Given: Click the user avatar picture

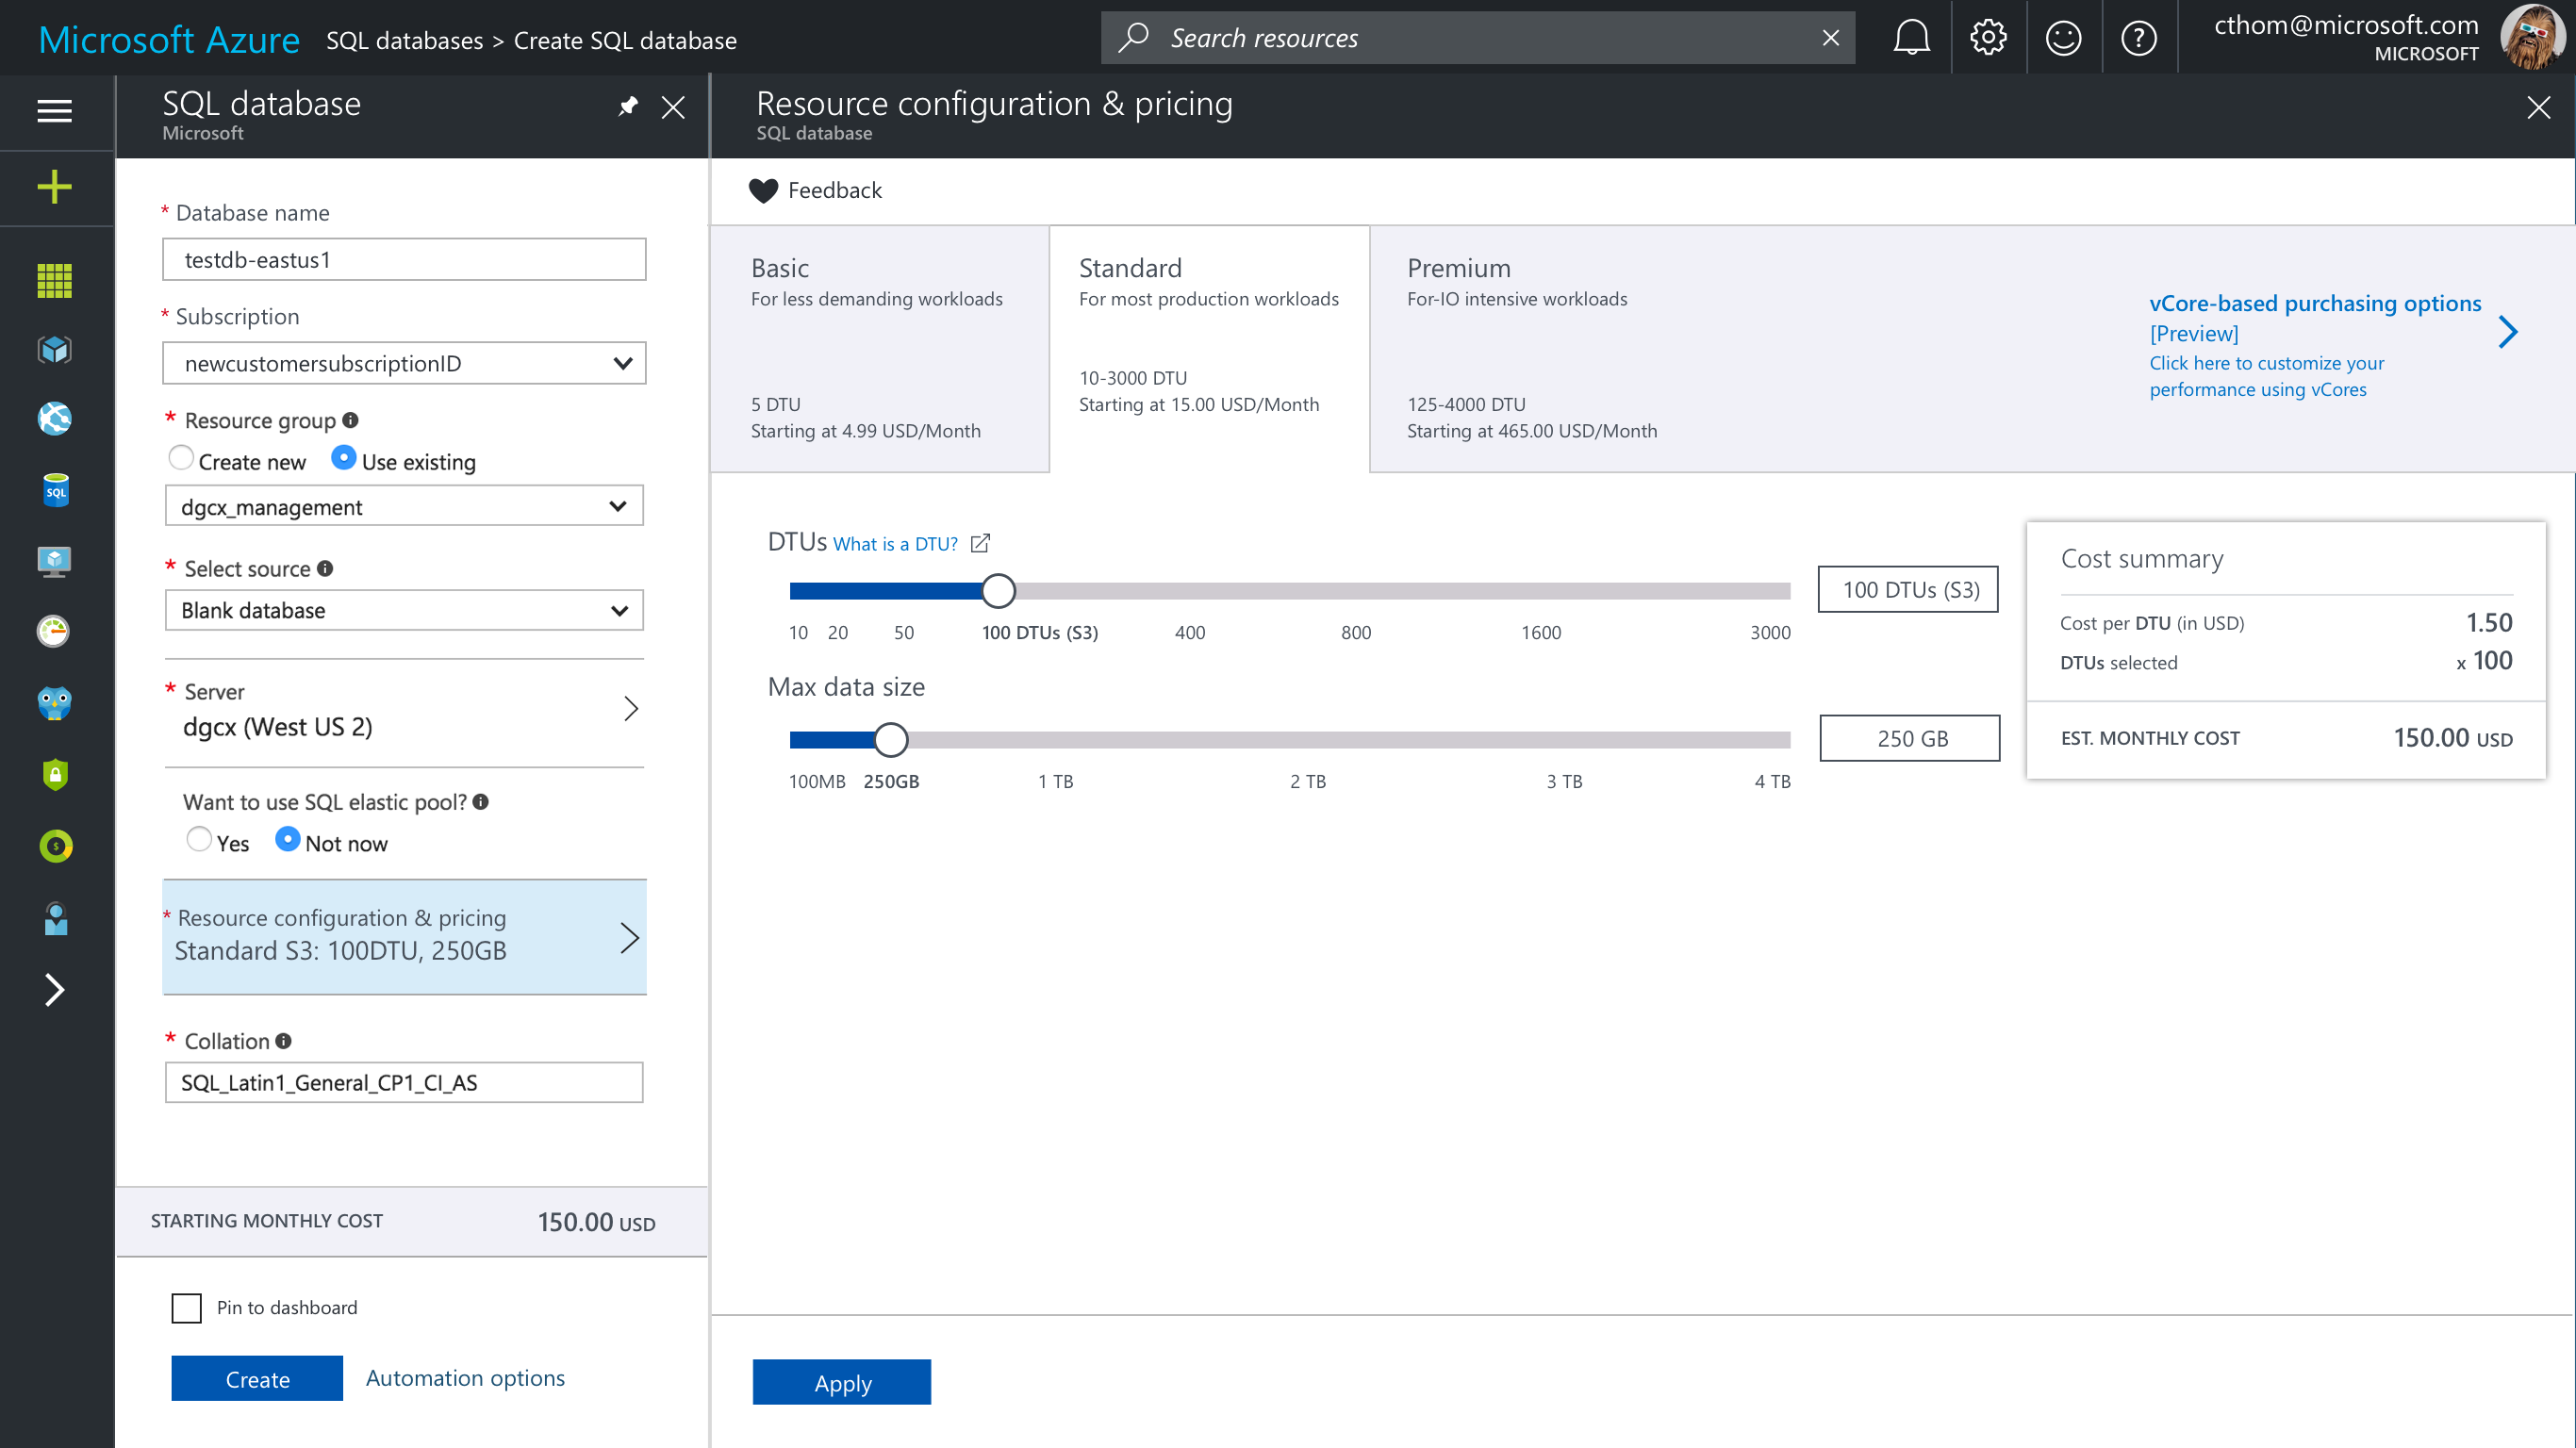Looking at the screenshot, I should (x=2532, y=38).
